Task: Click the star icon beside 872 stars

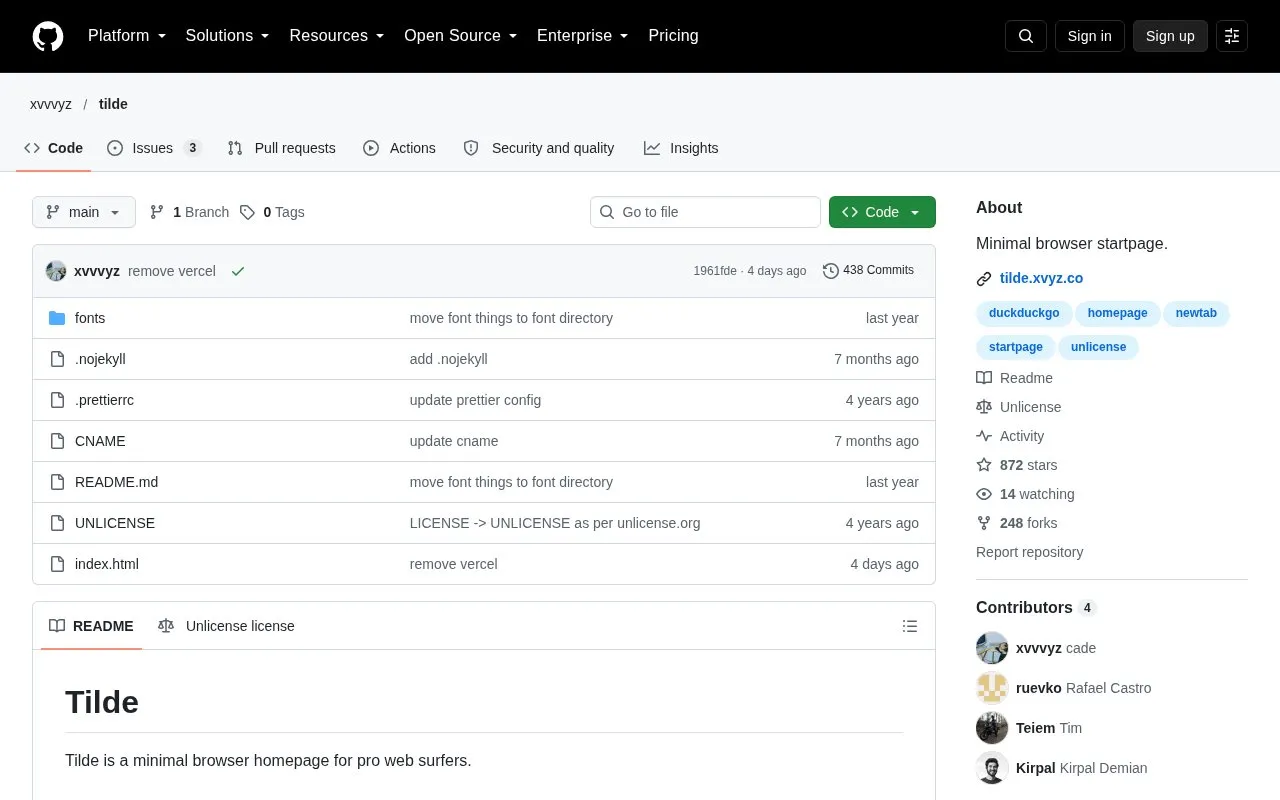Action: (984, 465)
